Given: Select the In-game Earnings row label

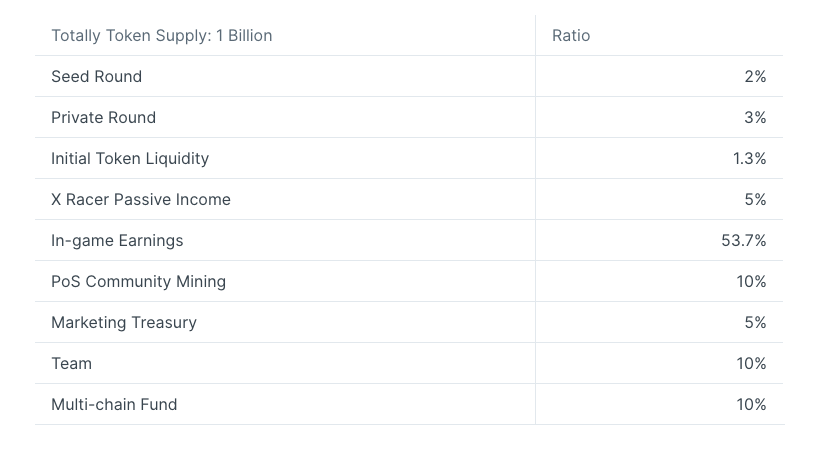Looking at the screenshot, I should [x=117, y=241].
